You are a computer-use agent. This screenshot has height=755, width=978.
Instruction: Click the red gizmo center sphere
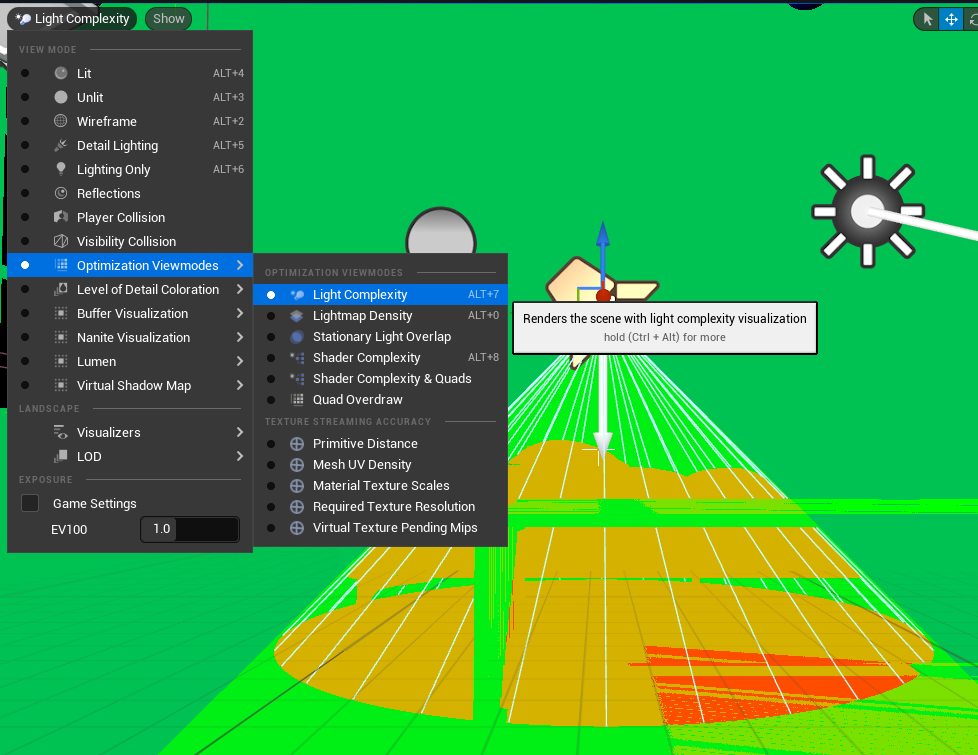coord(603,296)
